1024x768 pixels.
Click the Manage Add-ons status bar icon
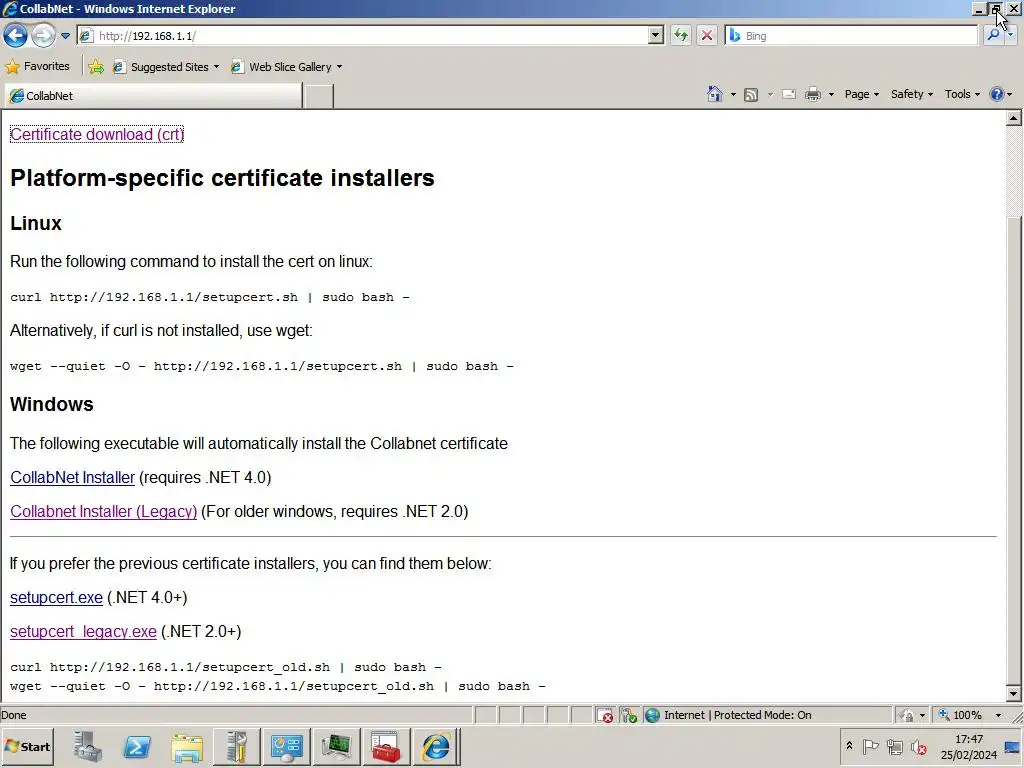tap(629, 716)
